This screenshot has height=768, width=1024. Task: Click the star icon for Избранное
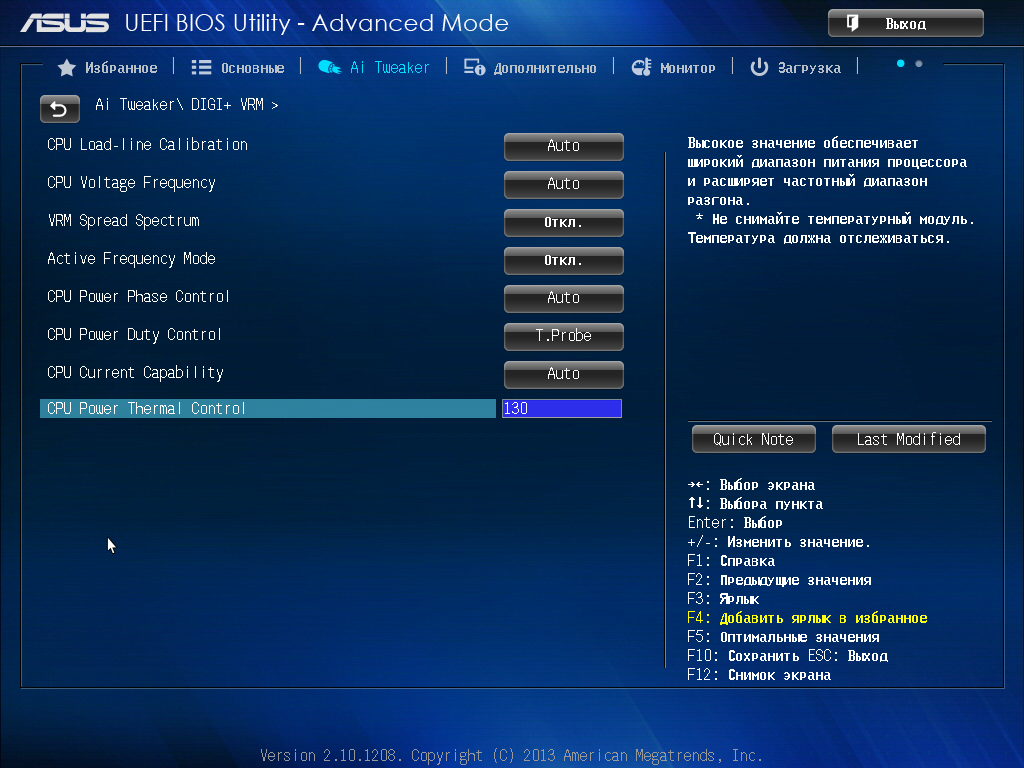tap(67, 68)
